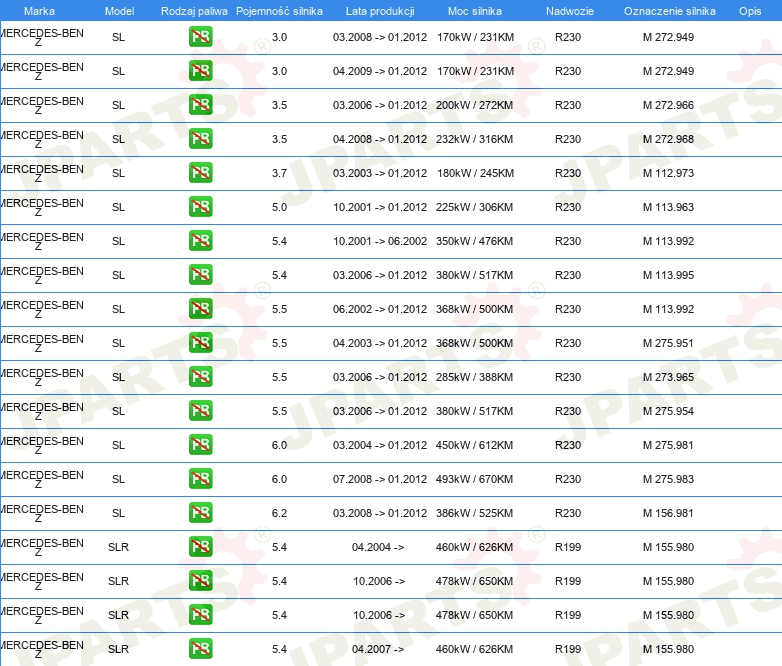782x666 pixels.
Task: Click the Opis column header
Action: [x=750, y=11]
